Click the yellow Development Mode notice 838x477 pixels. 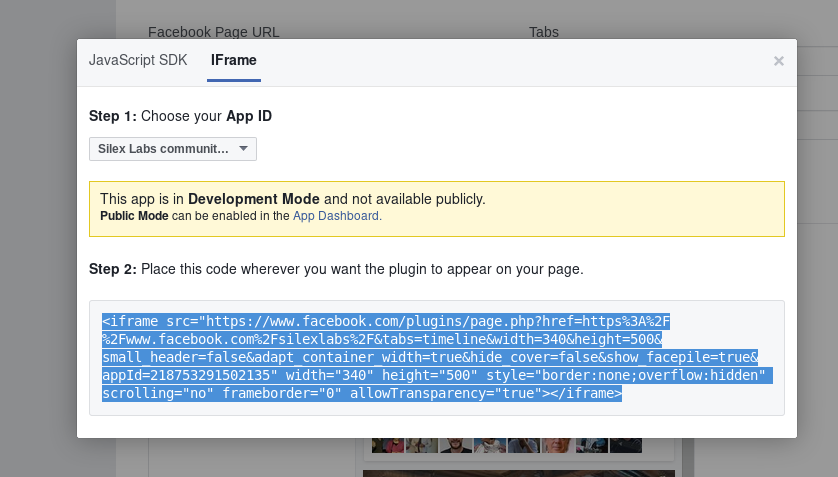(437, 209)
